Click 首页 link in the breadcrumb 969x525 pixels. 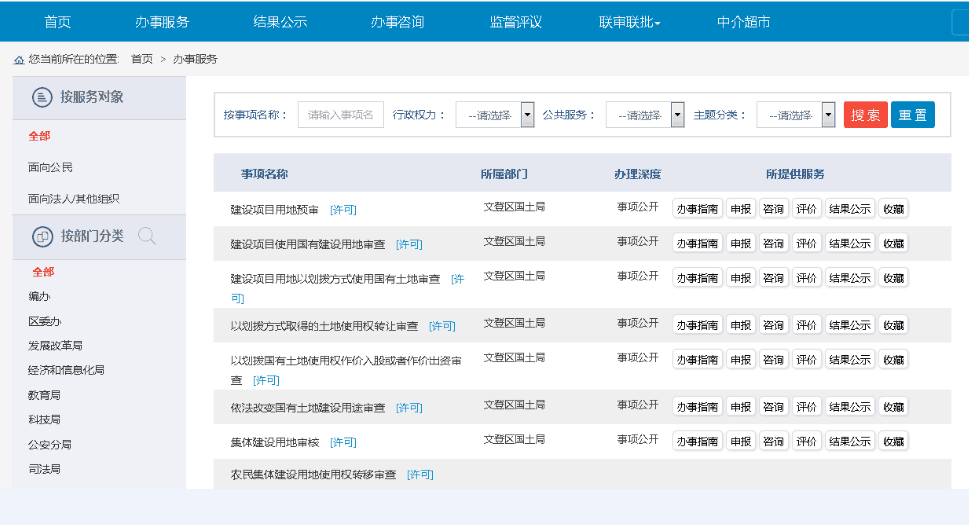tap(142, 59)
